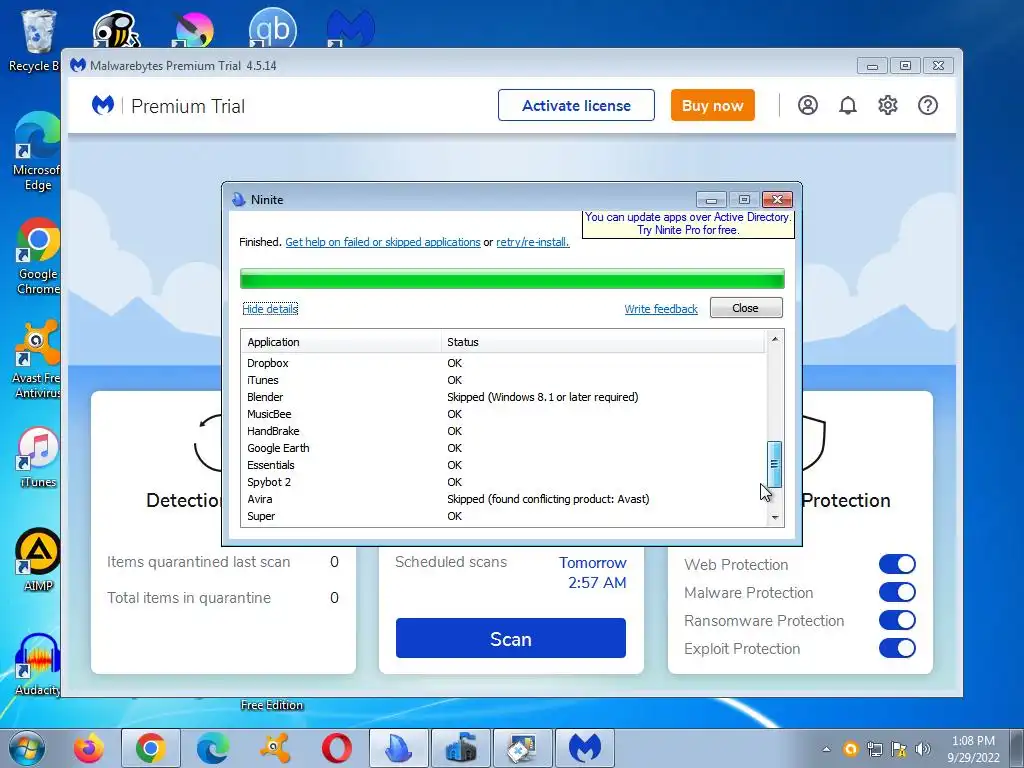The image size is (1024, 768).
Task: Click the green Ninite progress bar
Action: tap(512, 278)
